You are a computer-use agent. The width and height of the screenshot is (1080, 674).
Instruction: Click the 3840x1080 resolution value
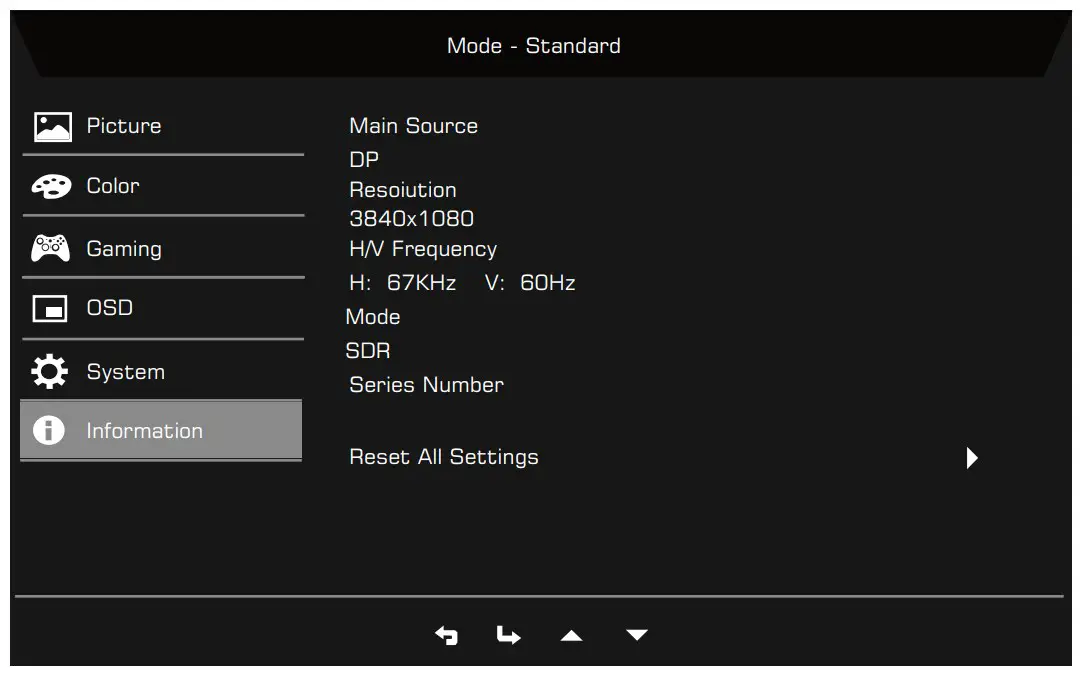click(411, 219)
